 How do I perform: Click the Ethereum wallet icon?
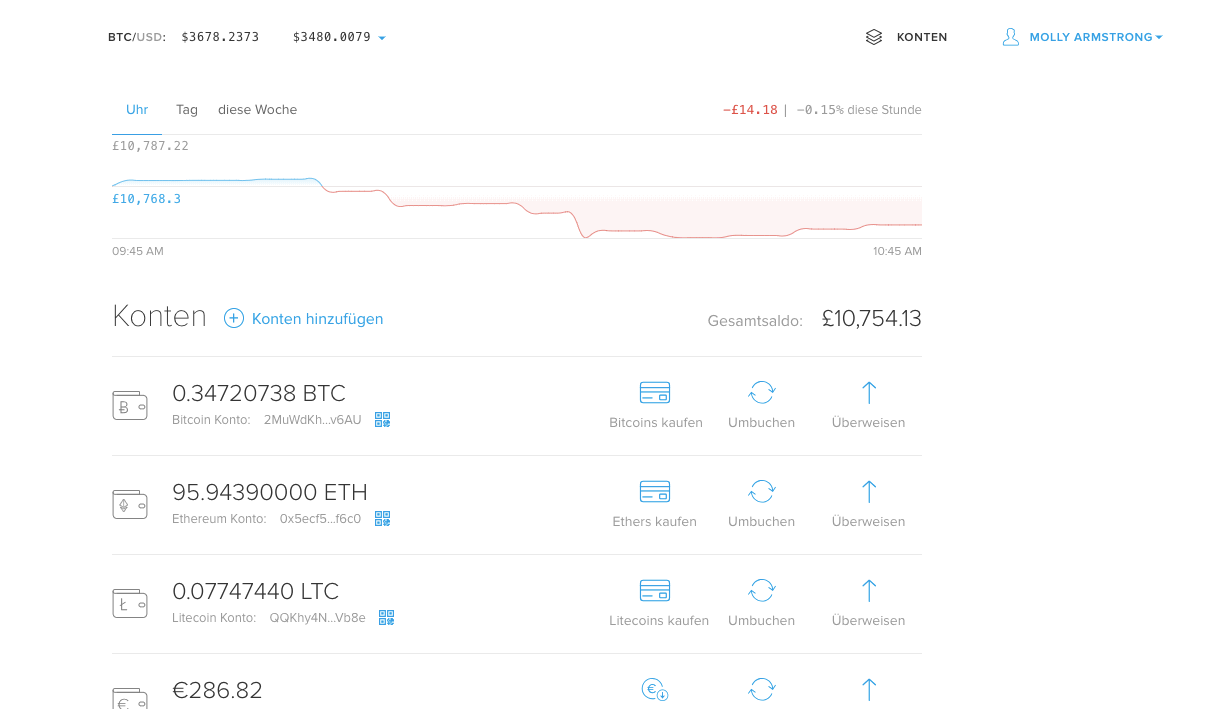[x=130, y=504]
